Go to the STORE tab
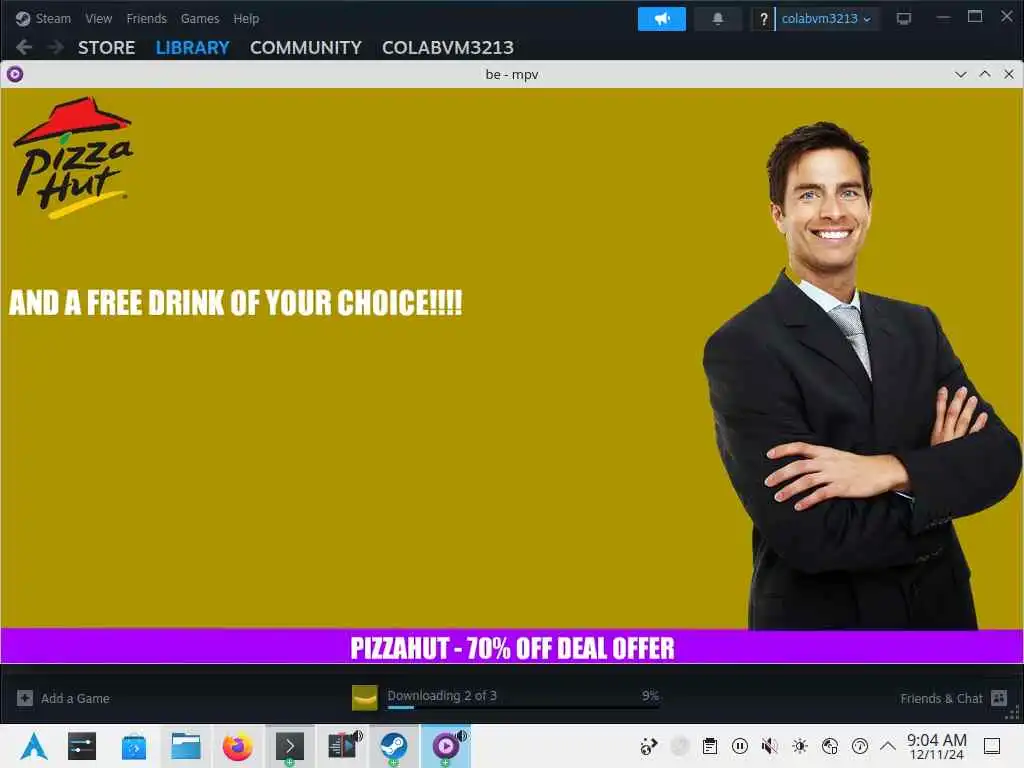The height and width of the screenshot is (768, 1024). click(106, 48)
